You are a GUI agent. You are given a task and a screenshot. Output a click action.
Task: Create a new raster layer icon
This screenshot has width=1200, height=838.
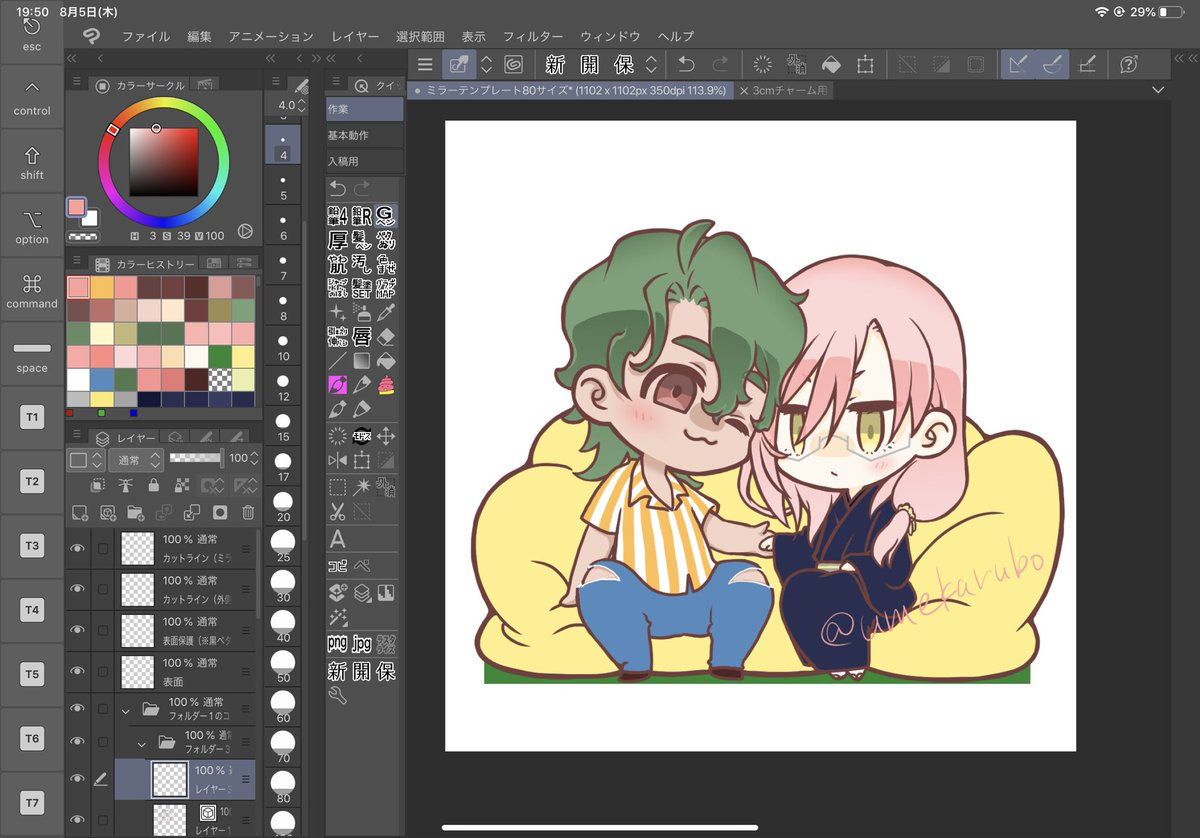tap(80, 512)
